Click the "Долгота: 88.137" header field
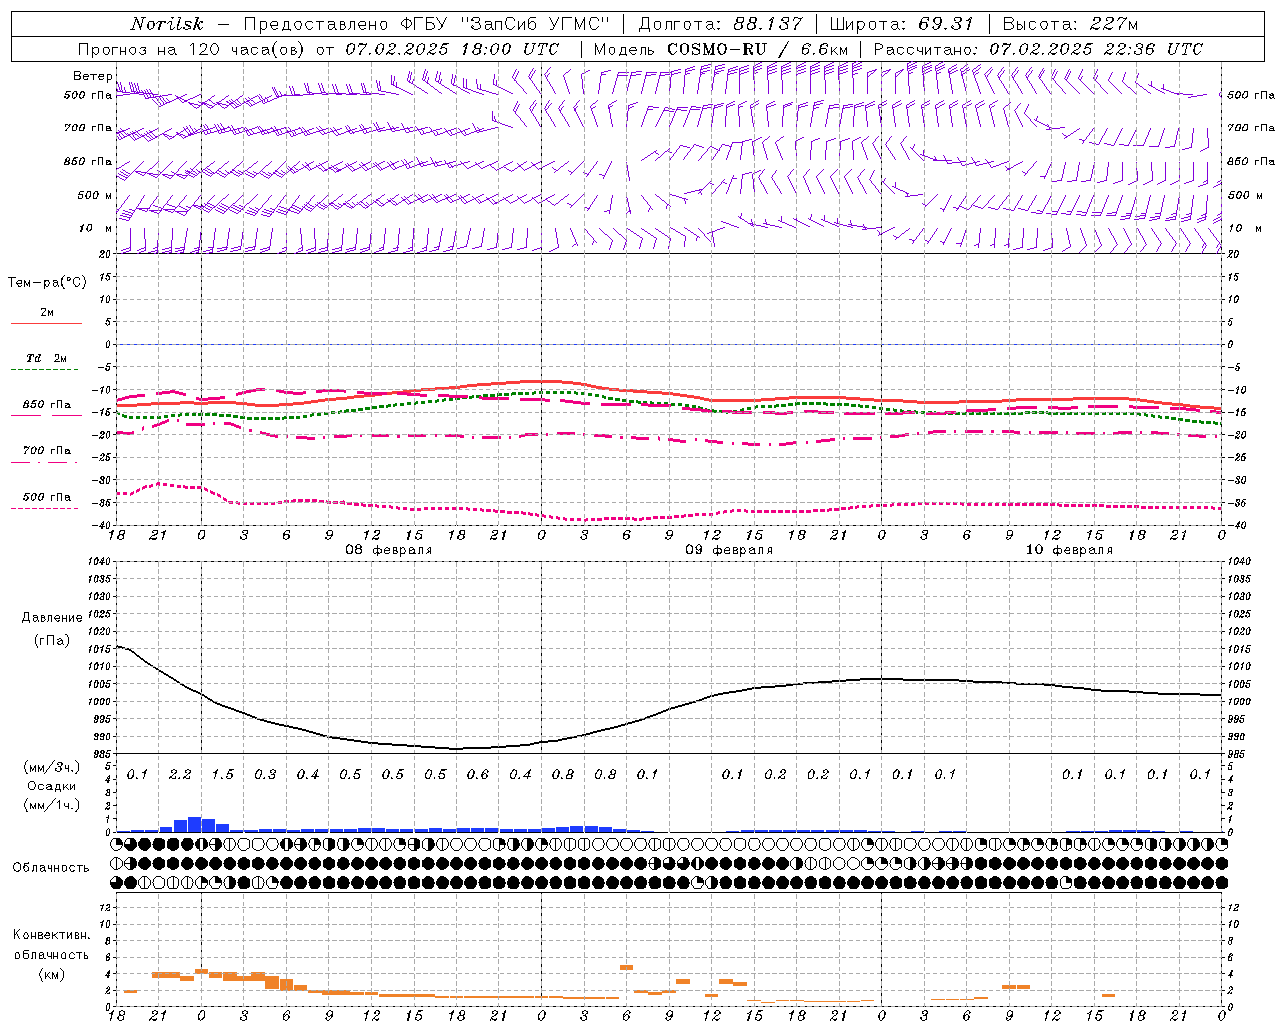 (x=720, y=24)
